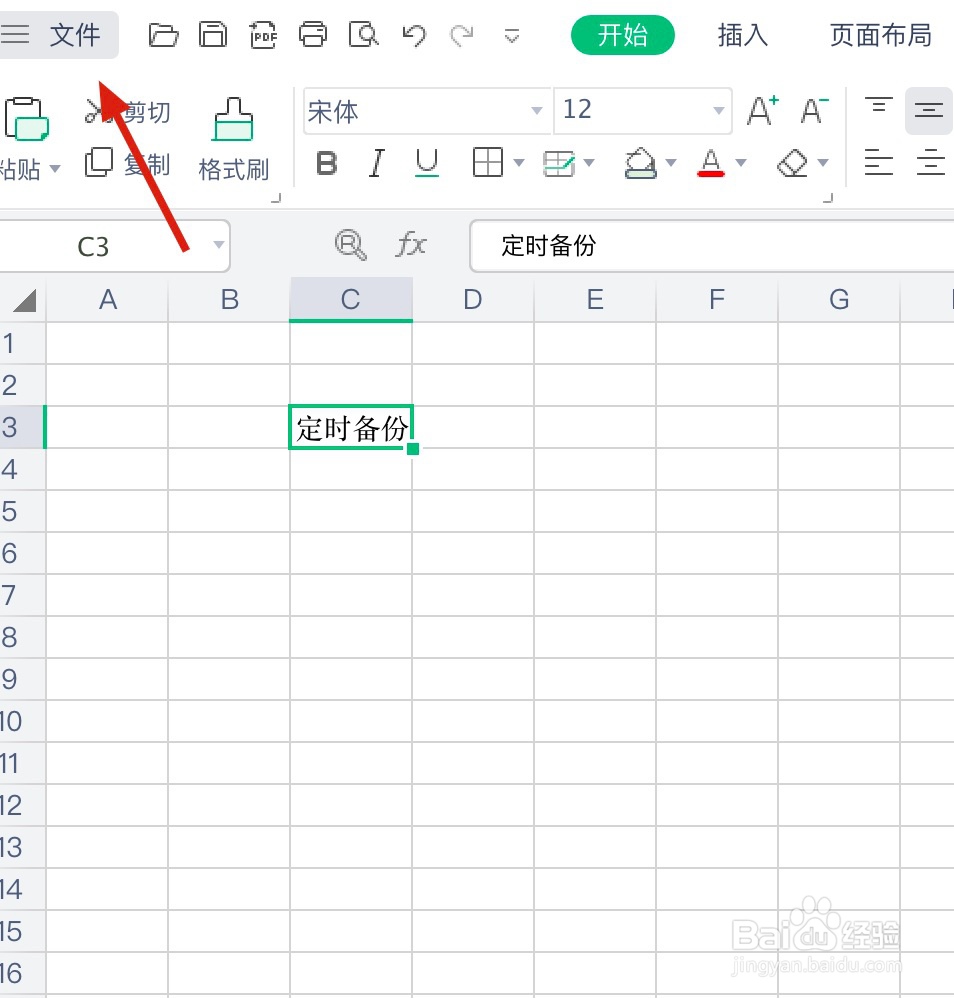Expand the fill color dropdown arrow
Screen dimensions: 954x998
[x=671, y=163]
